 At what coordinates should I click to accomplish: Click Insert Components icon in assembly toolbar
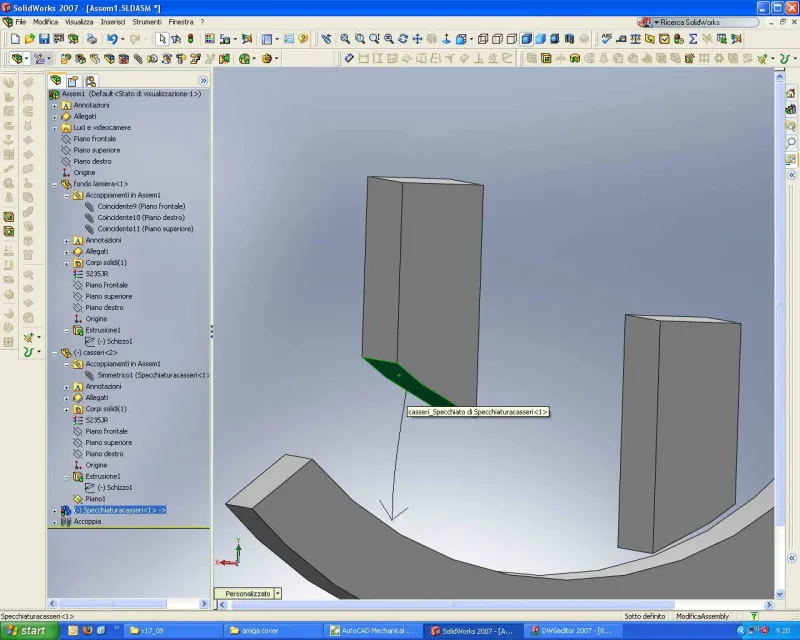[x=65, y=59]
